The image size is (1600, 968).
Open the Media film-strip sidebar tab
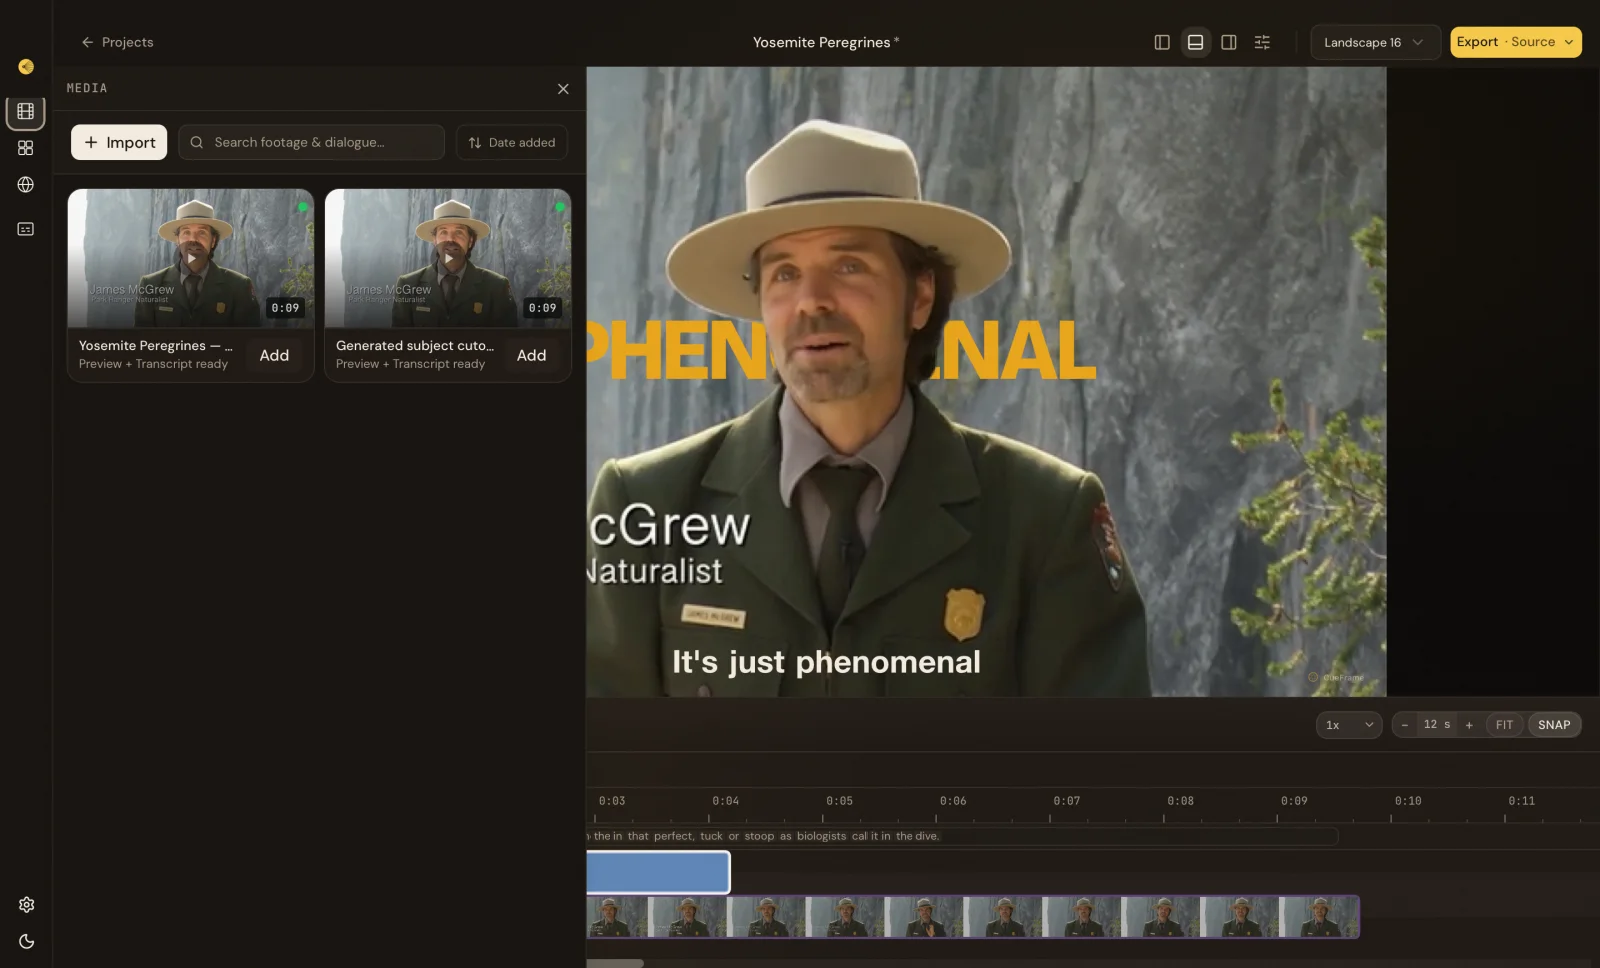click(x=26, y=112)
